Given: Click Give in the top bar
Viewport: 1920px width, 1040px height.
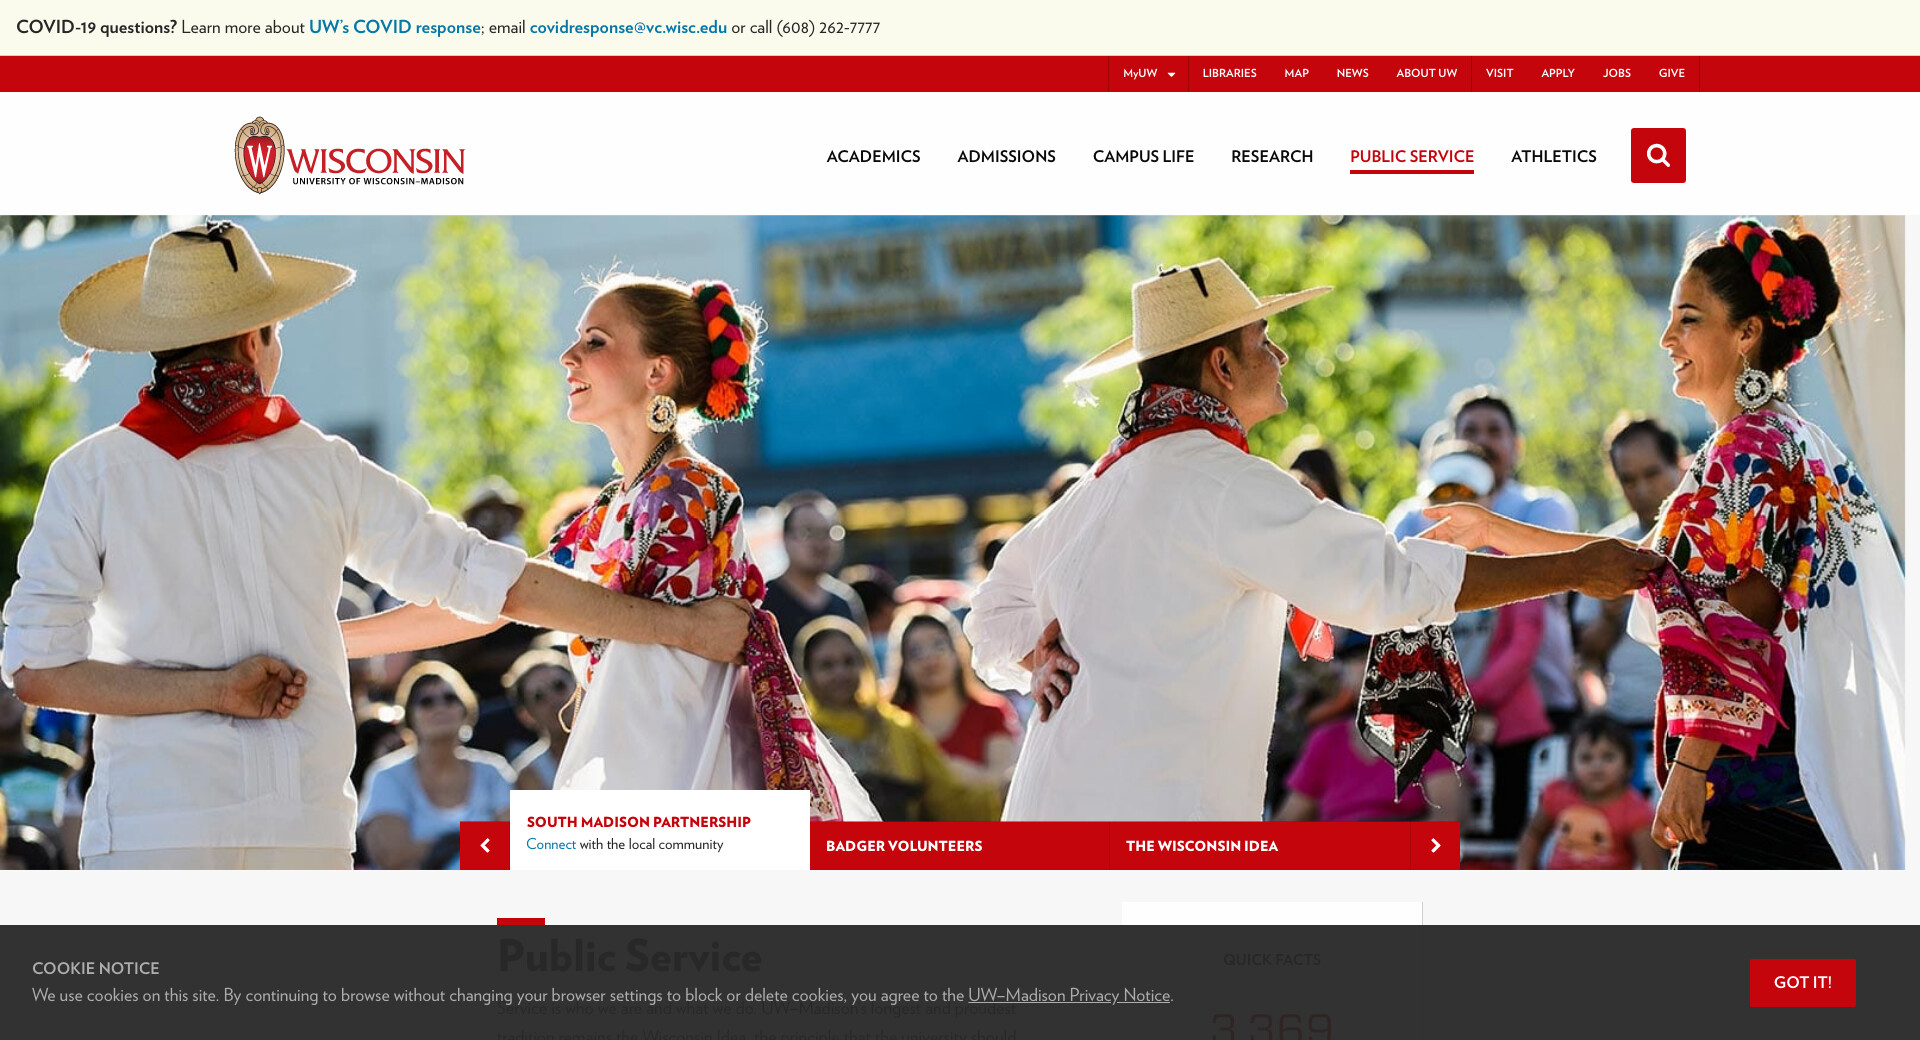Looking at the screenshot, I should point(1671,74).
